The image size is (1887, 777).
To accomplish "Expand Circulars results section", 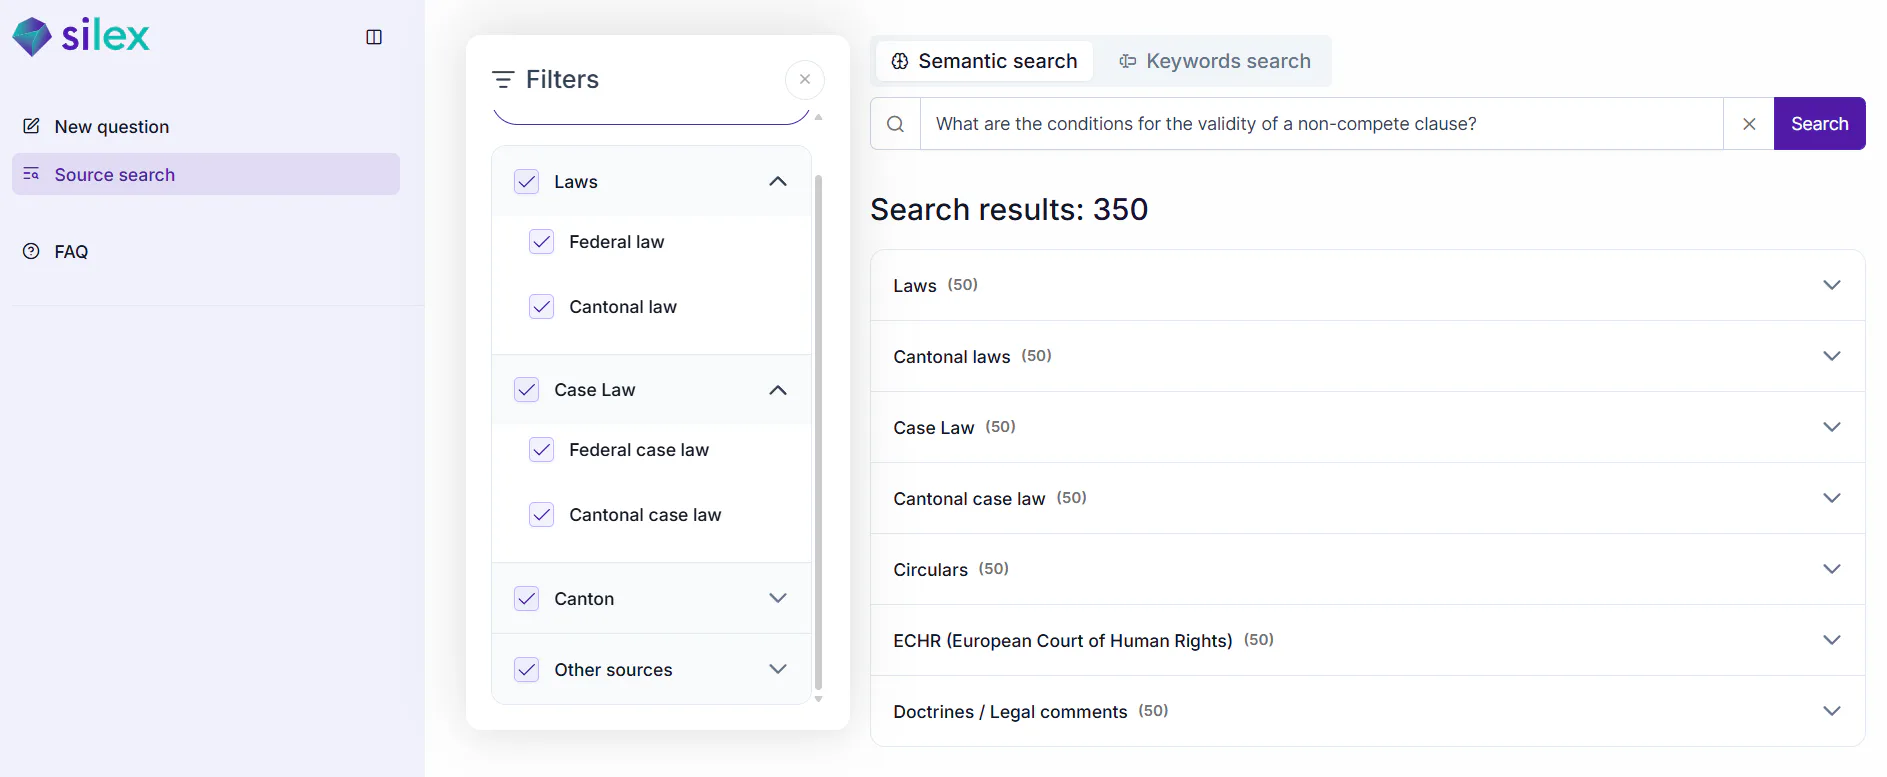I will [1368, 569].
